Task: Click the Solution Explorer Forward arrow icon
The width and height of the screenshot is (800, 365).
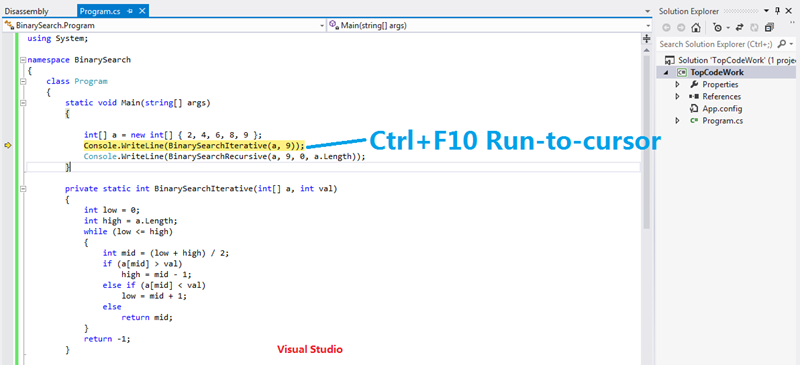Action: click(681, 28)
